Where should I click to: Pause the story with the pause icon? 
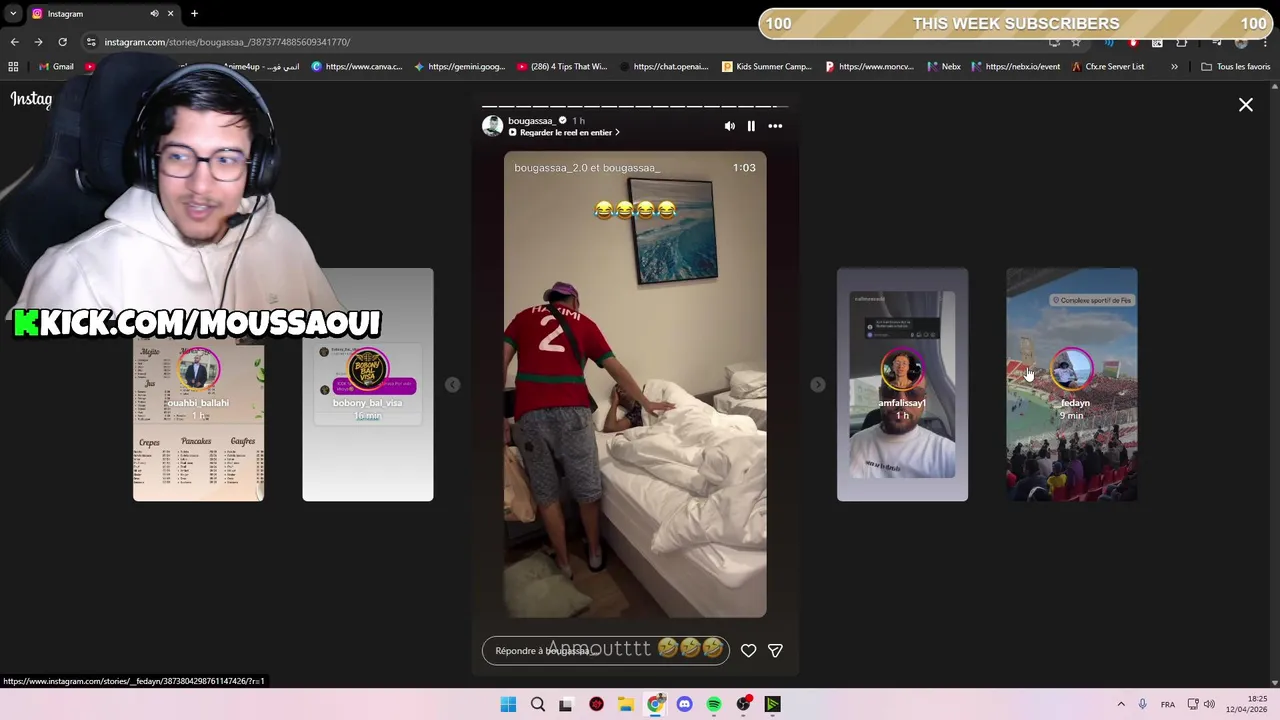[x=751, y=126]
